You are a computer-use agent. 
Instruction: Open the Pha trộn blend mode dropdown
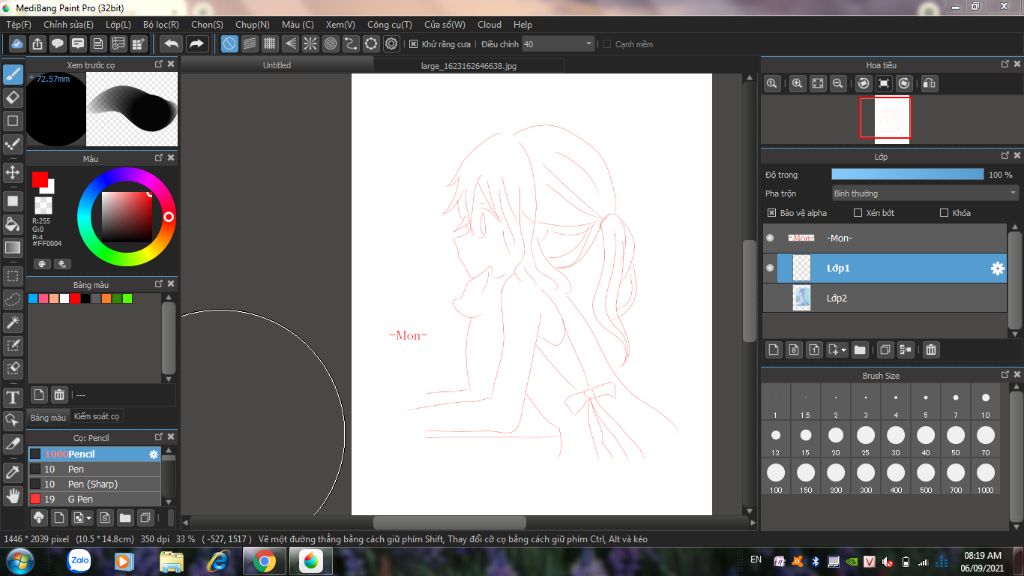tap(925, 194)
